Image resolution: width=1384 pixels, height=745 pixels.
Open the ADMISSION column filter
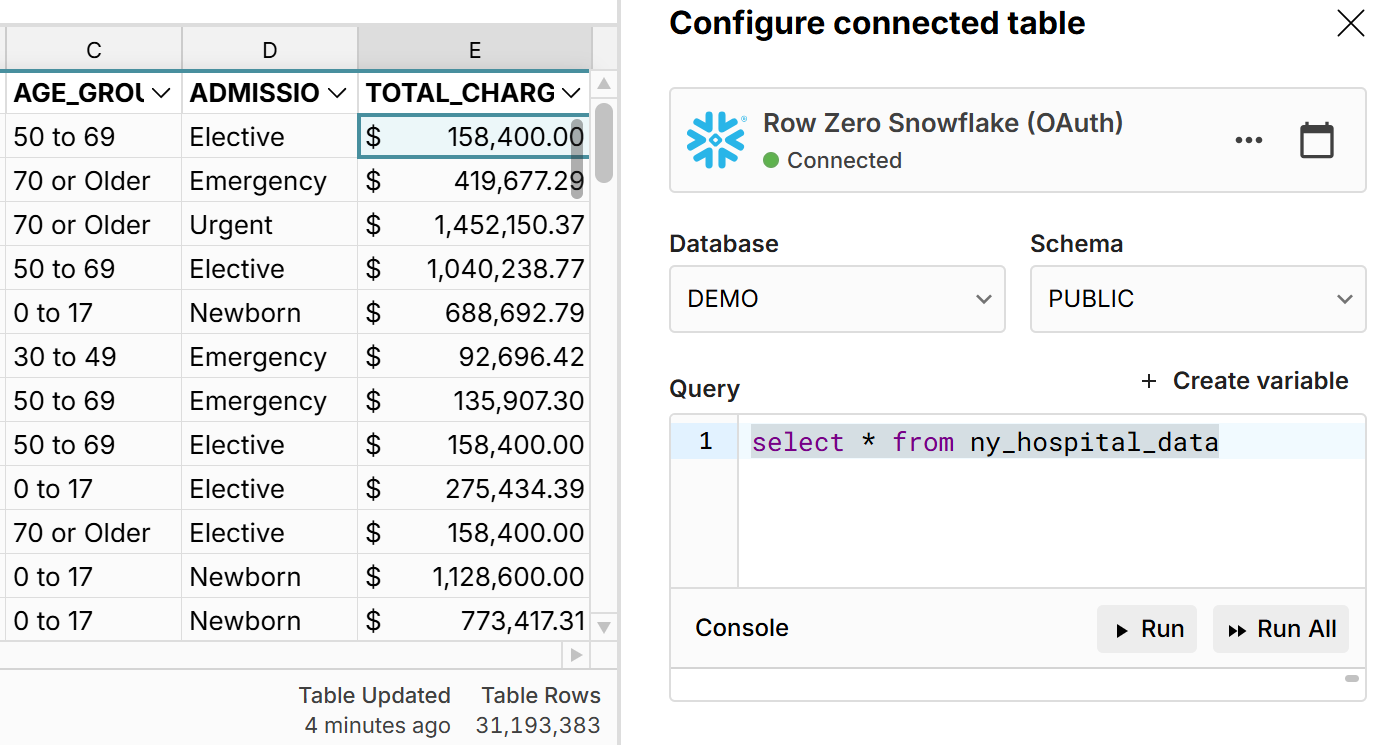tap(336, 93)
